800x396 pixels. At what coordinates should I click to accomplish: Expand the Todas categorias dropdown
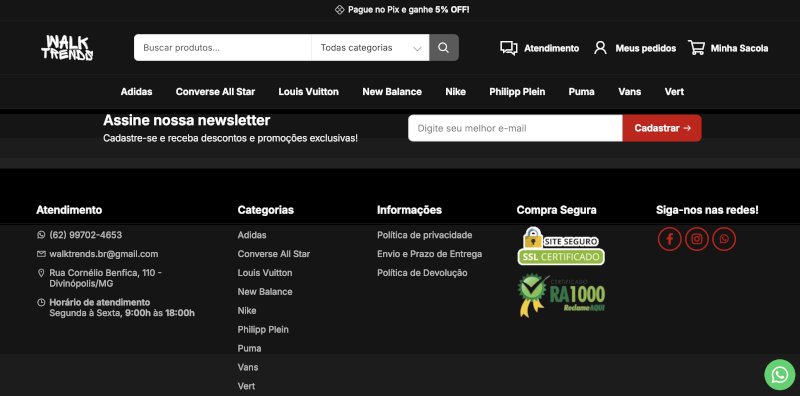pos(370,47)
